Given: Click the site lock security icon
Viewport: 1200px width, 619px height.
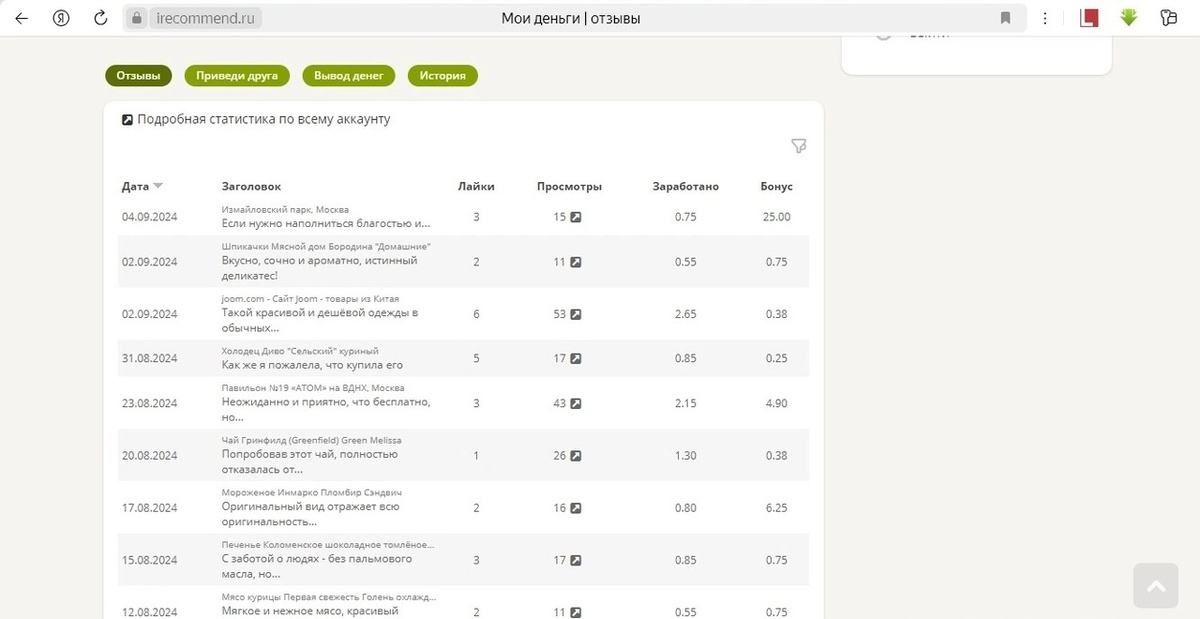Looking at the screenshot, I should coord(137,18).
